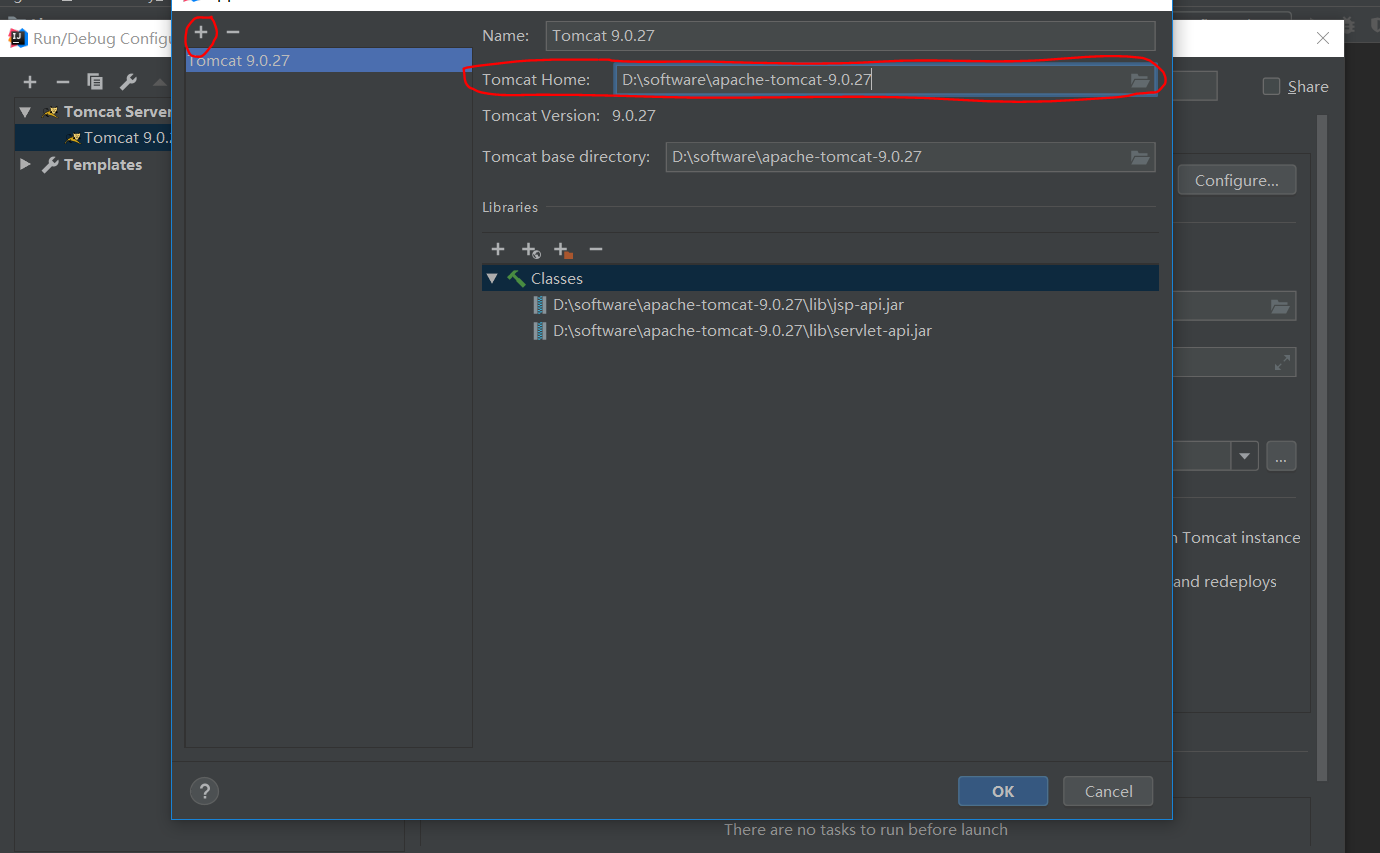This screenshot has height=853, width=1380.
Task: Click folder browse icon in Run/Debug window
Action: [x=1280, y=306]
